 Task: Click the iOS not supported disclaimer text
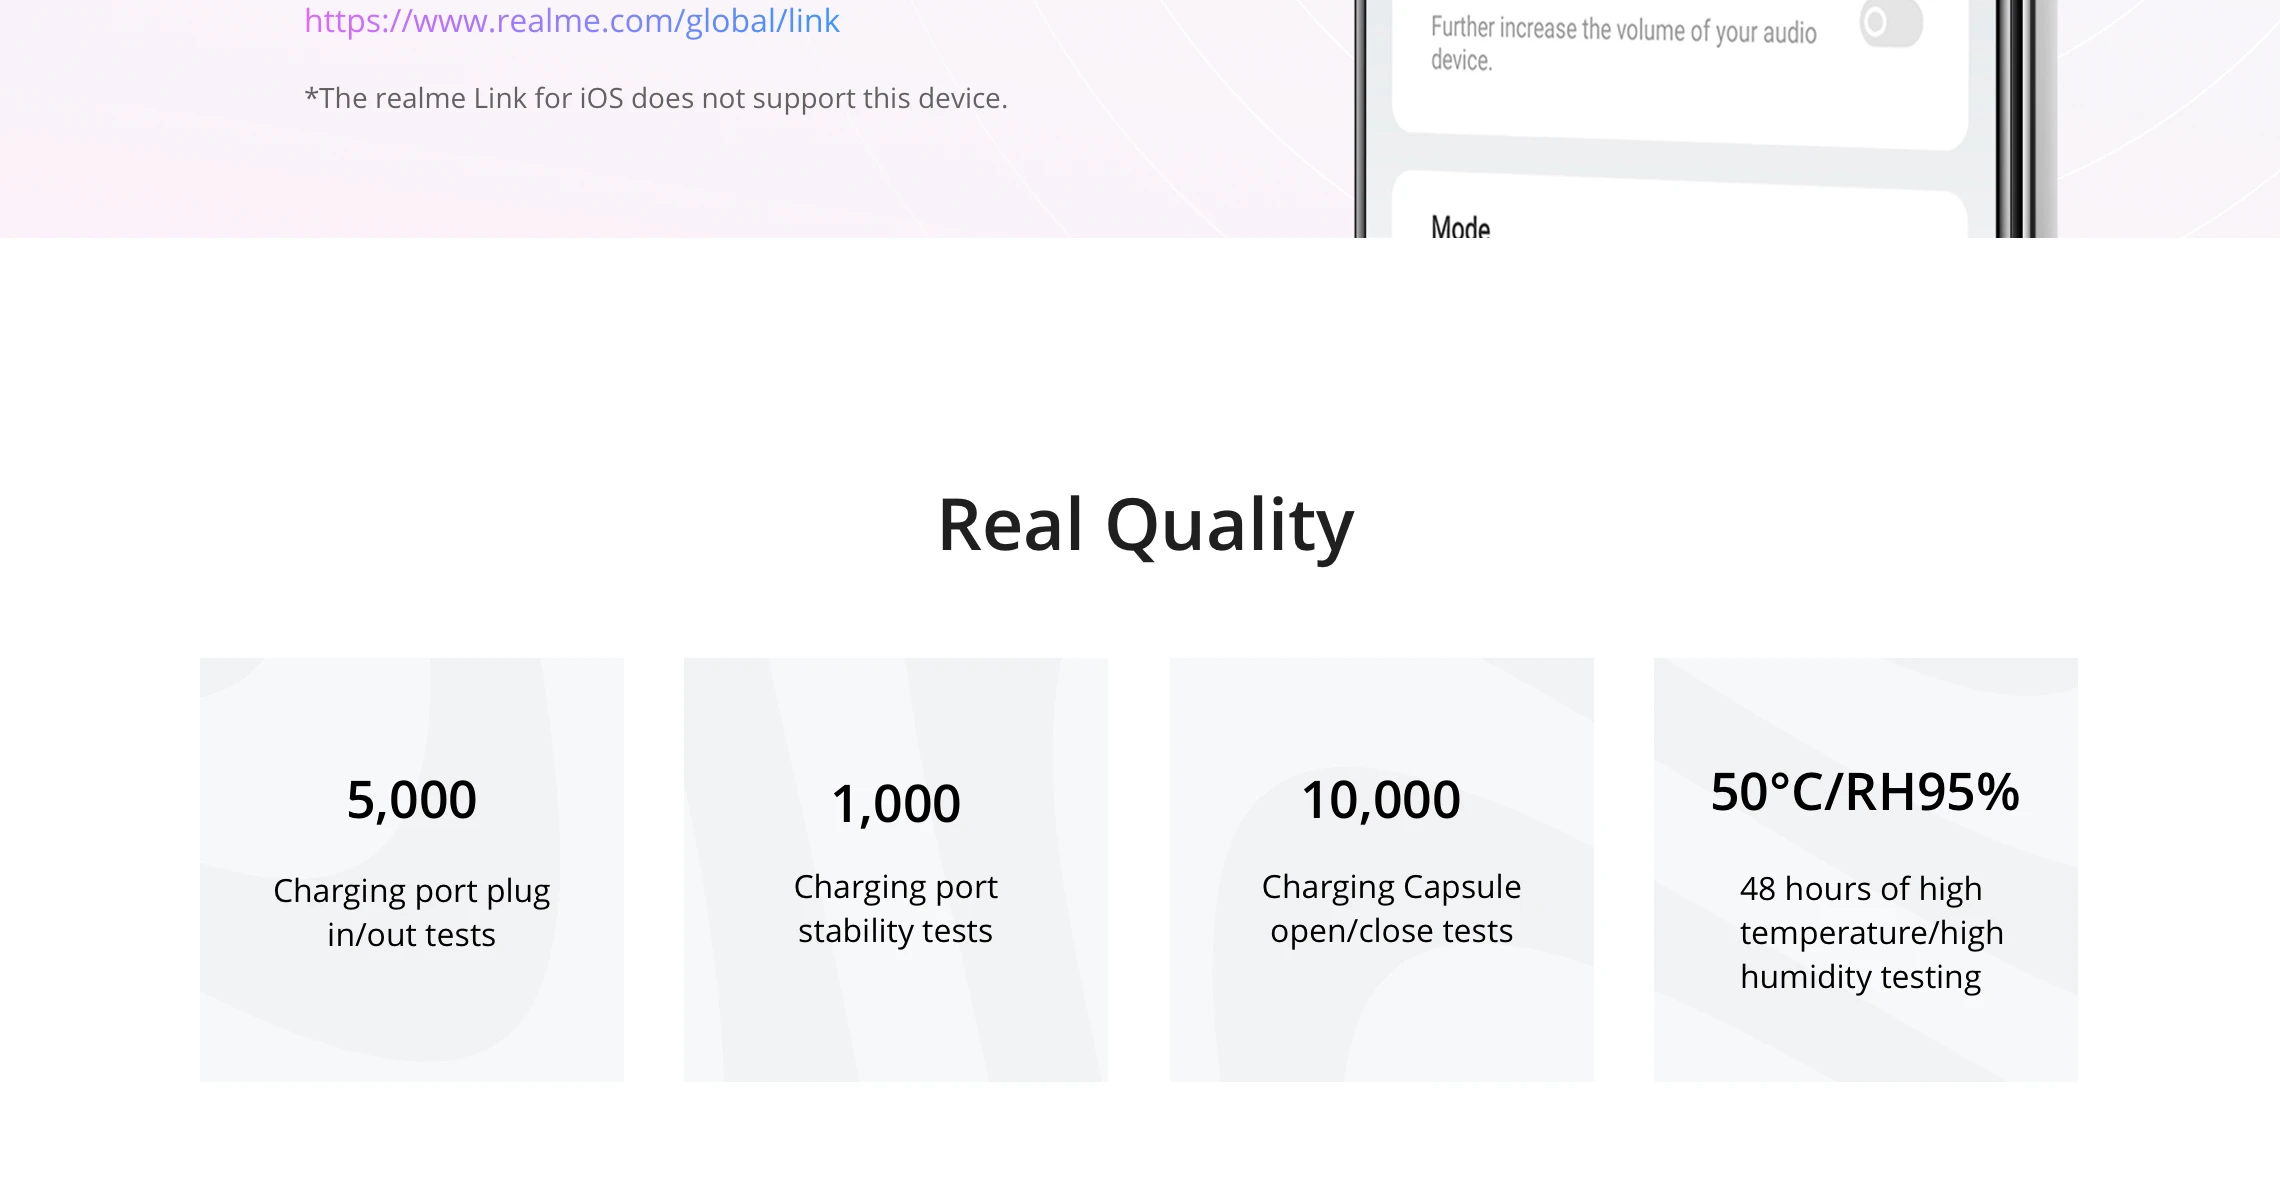tap(656, 99)
